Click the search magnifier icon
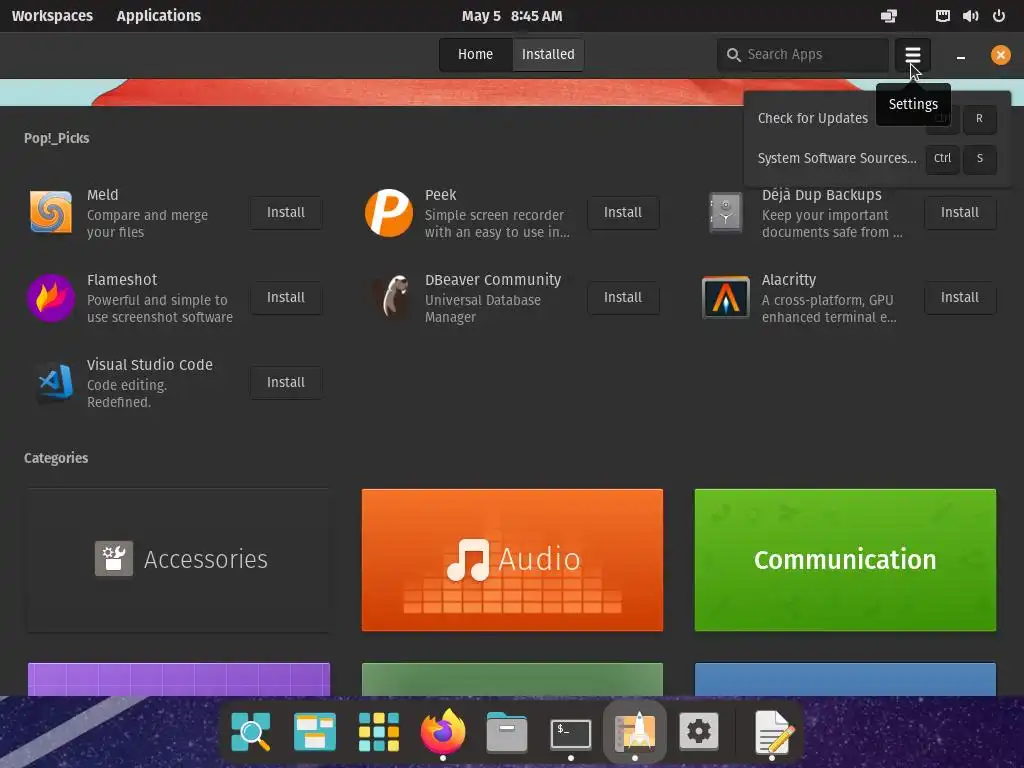The width and height of the screenshot is (1024, 768). [x=733, y=55]
